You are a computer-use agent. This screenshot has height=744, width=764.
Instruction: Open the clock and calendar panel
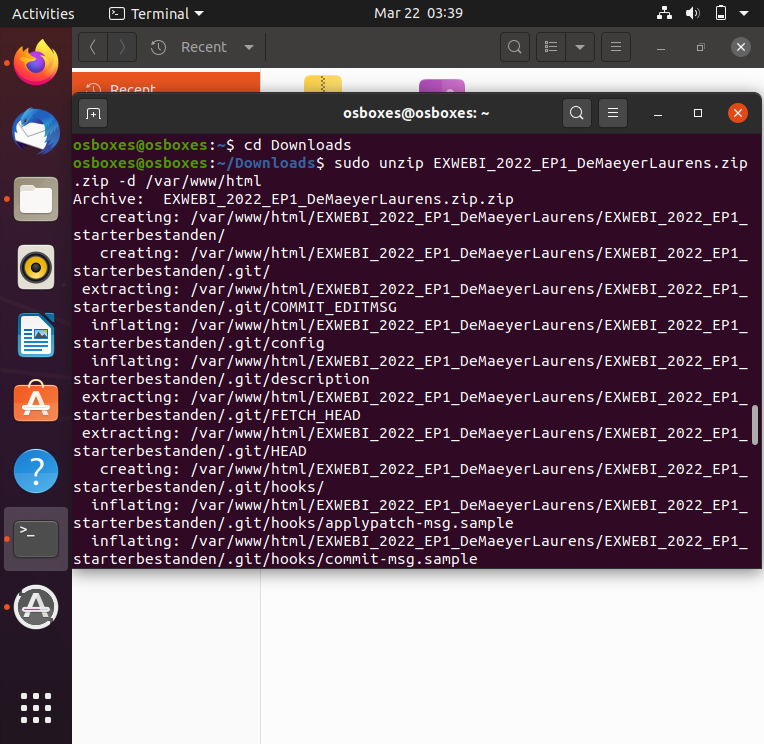[x=418, y=13]
